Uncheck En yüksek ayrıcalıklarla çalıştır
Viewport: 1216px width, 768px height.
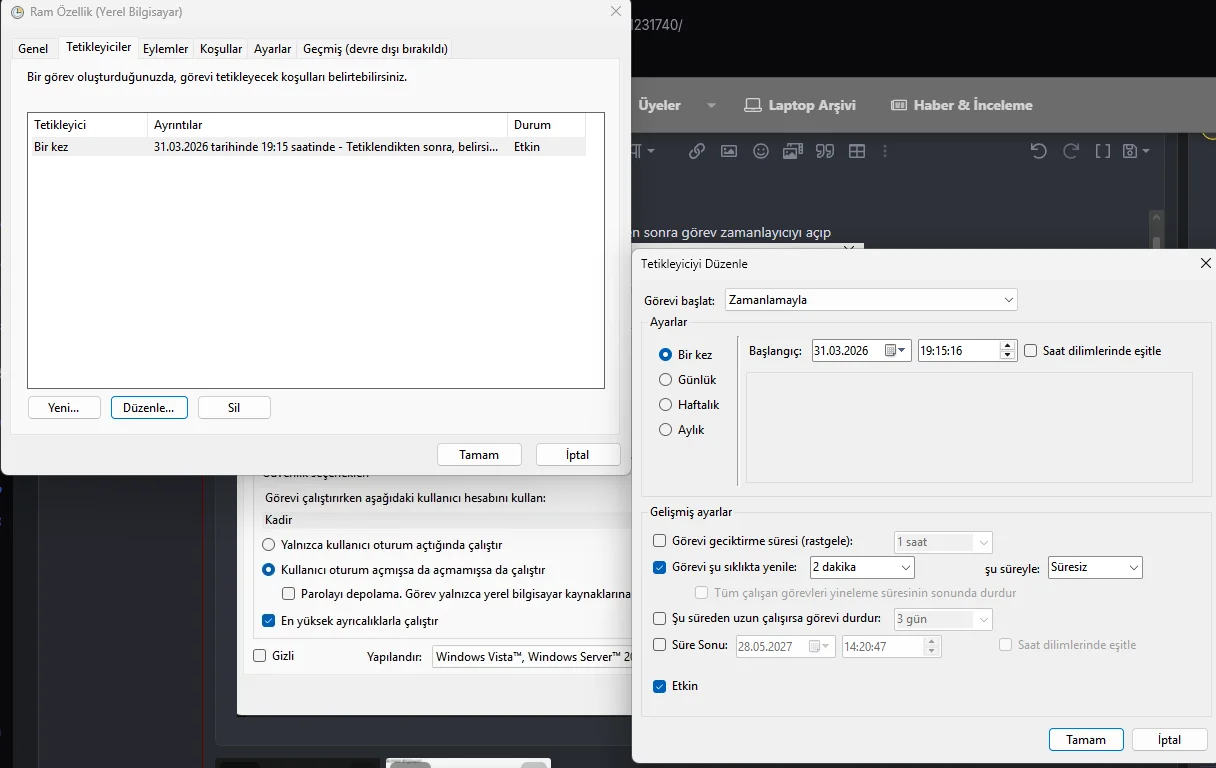[268, 620]
